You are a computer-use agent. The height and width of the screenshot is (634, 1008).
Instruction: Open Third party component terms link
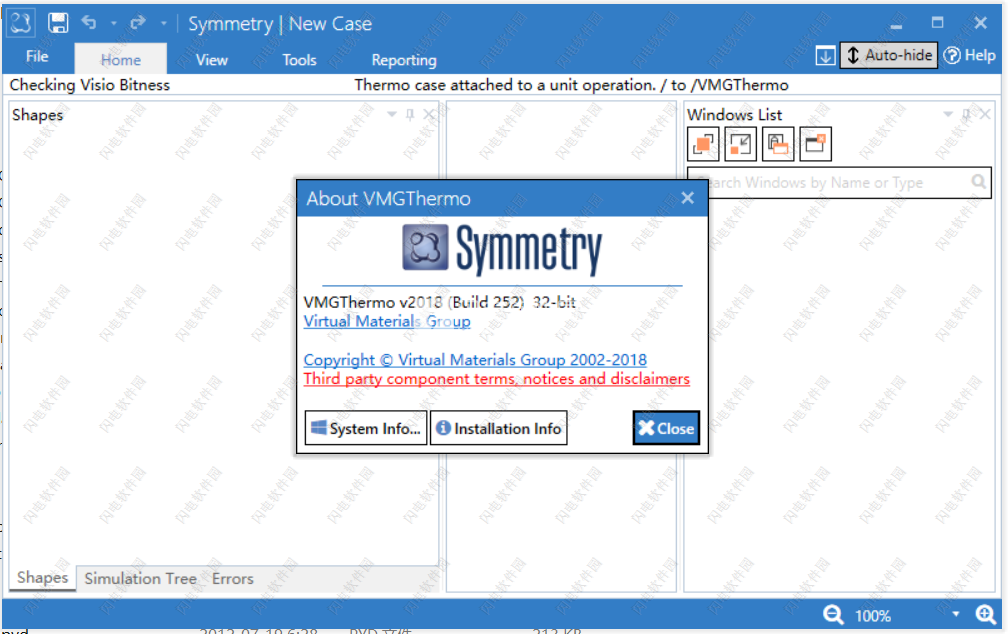point(496,379)
